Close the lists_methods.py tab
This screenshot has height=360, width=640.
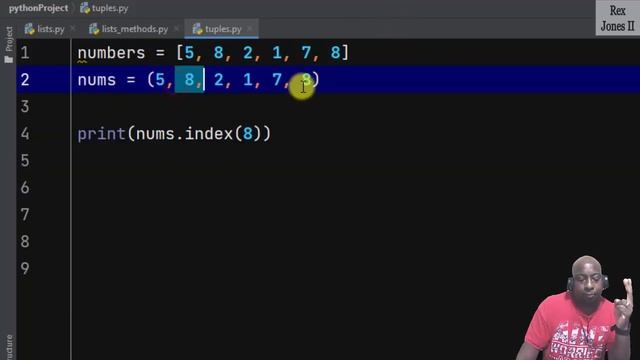pyautogui.click(x=176, y=29)
